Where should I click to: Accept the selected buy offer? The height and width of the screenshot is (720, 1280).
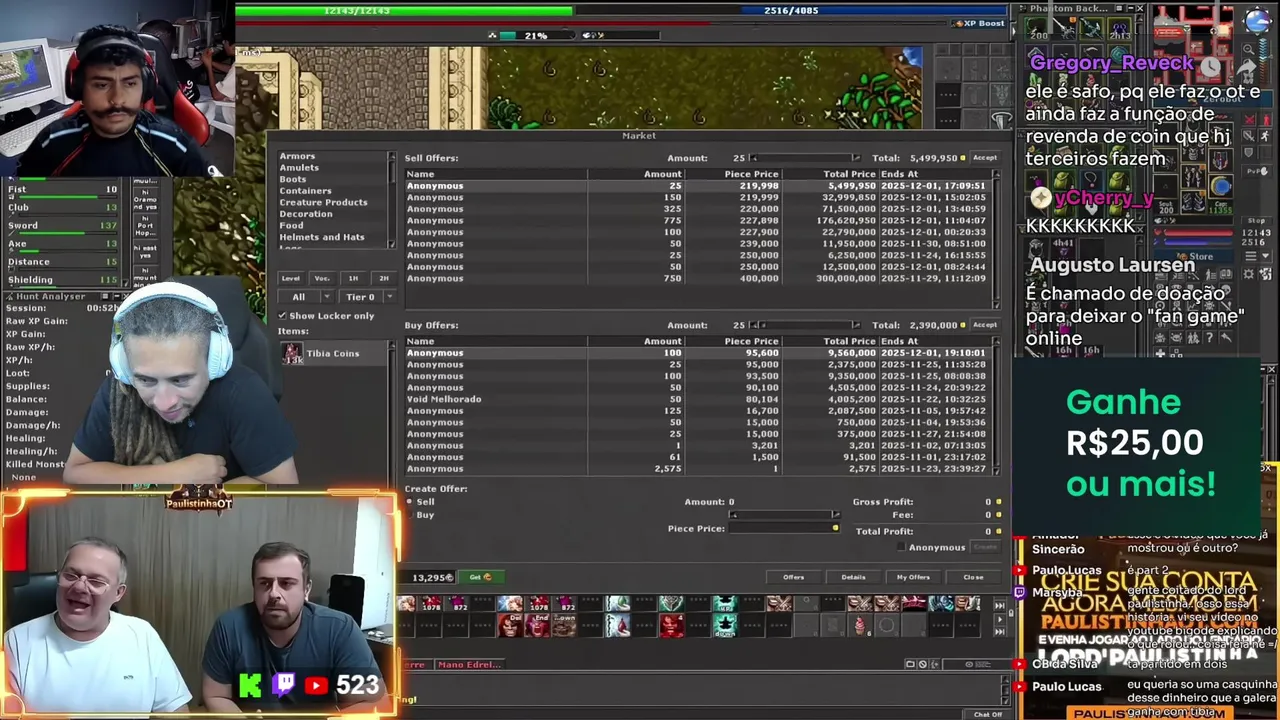[x=985, y=325]
